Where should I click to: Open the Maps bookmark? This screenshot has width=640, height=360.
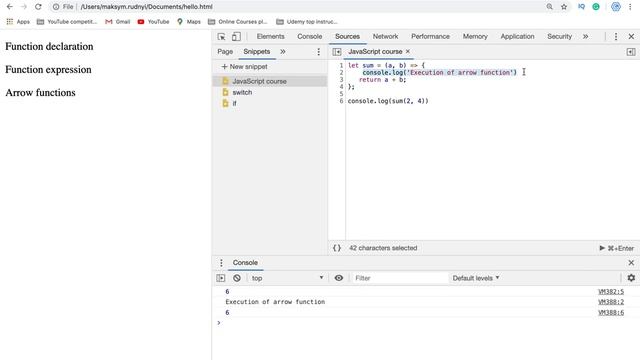point(189,22)
